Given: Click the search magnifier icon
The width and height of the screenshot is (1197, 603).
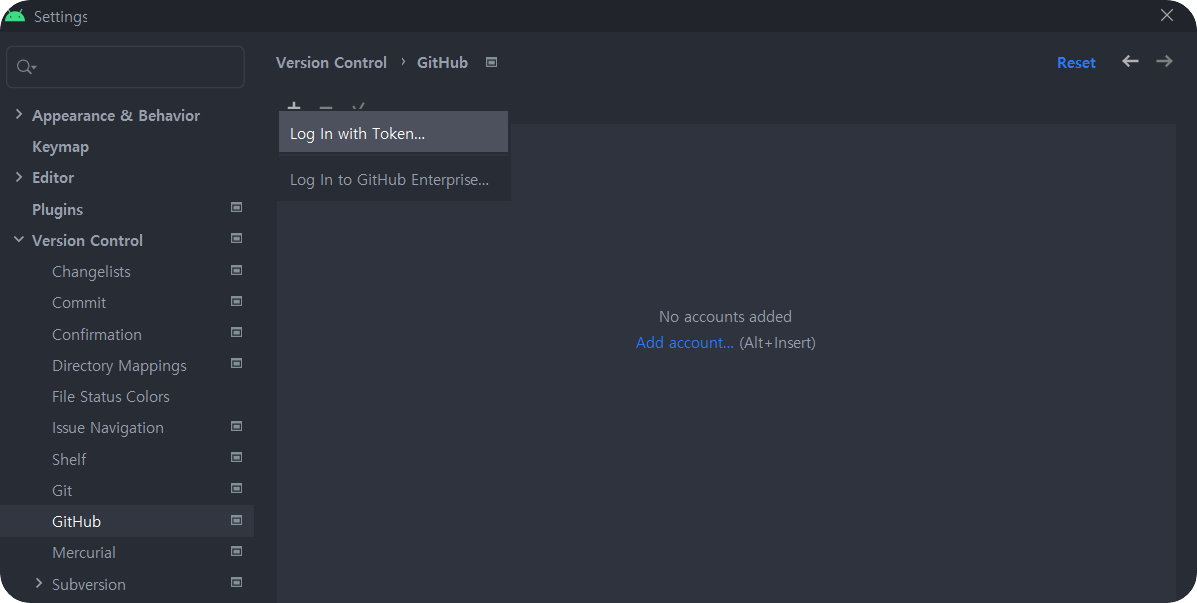Looking at the screenshot, I should click(26, 67).
